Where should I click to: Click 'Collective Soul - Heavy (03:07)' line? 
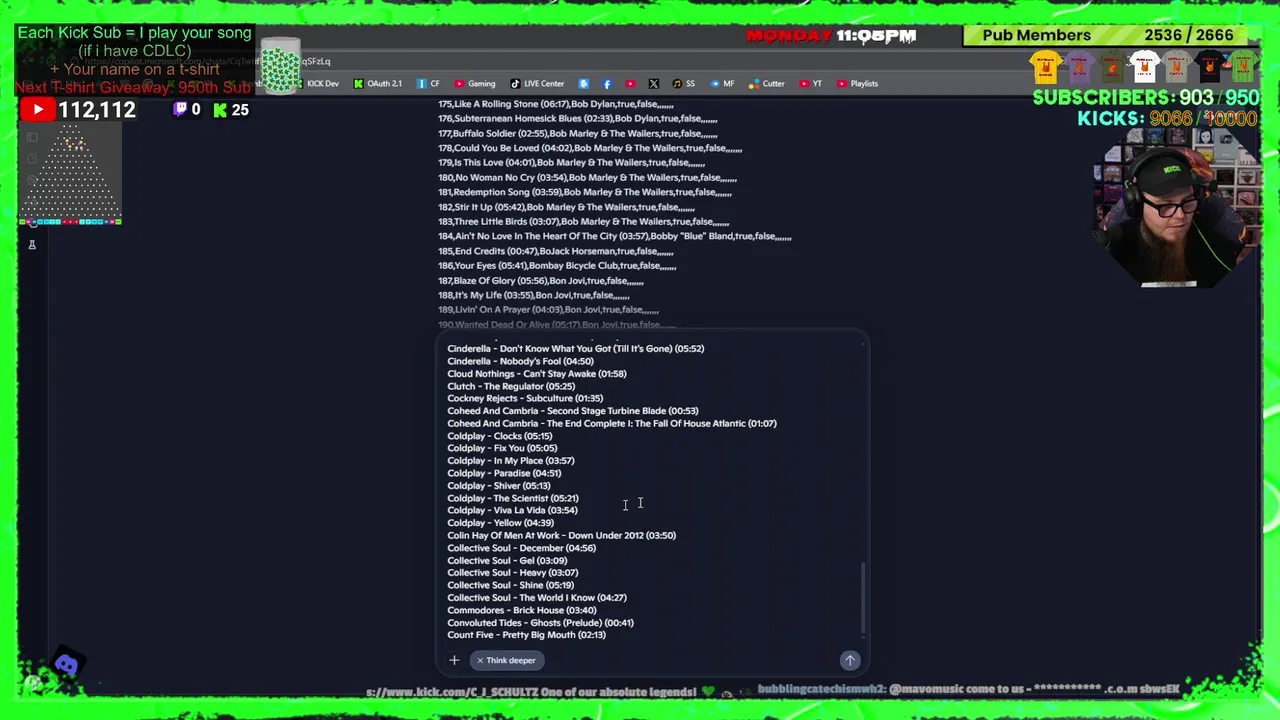pos(513,573)
